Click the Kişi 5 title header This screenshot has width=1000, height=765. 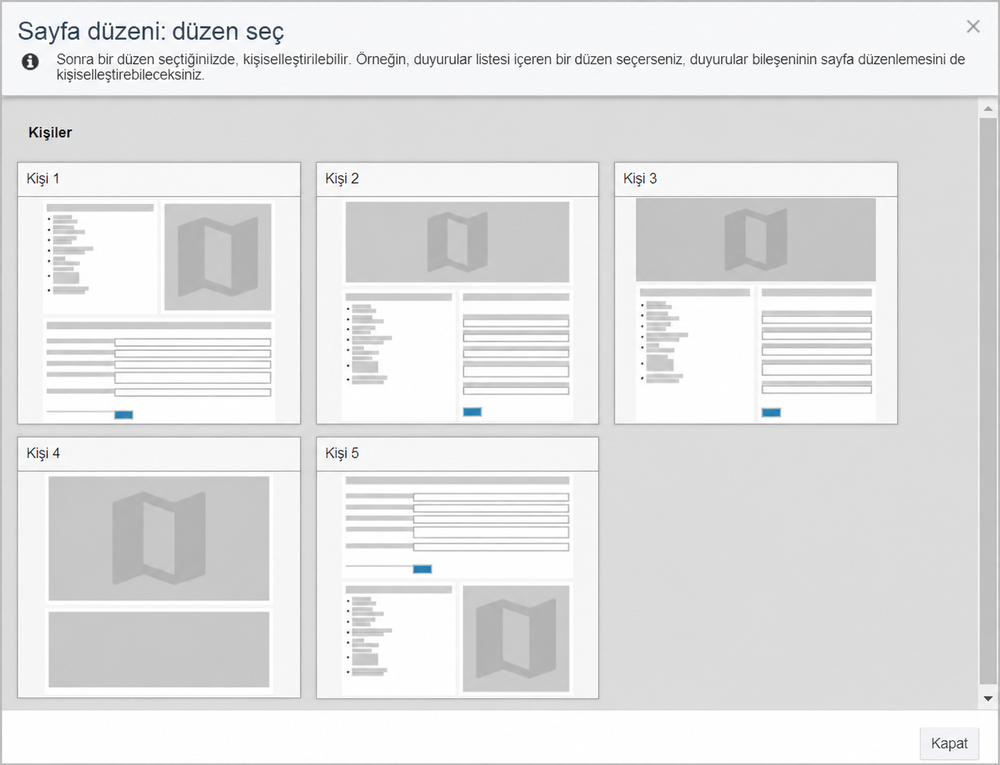tap(457, 454)
